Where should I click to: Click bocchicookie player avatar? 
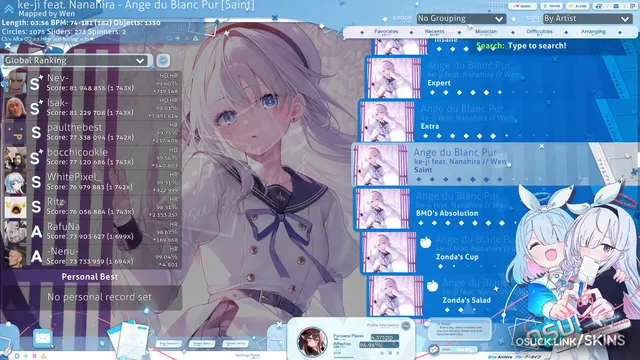click(x=16, y=158)
